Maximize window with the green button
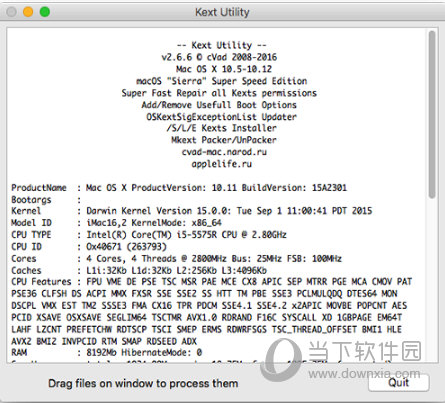Viewport: 445px width, 403px height. (x=45, y=12)
